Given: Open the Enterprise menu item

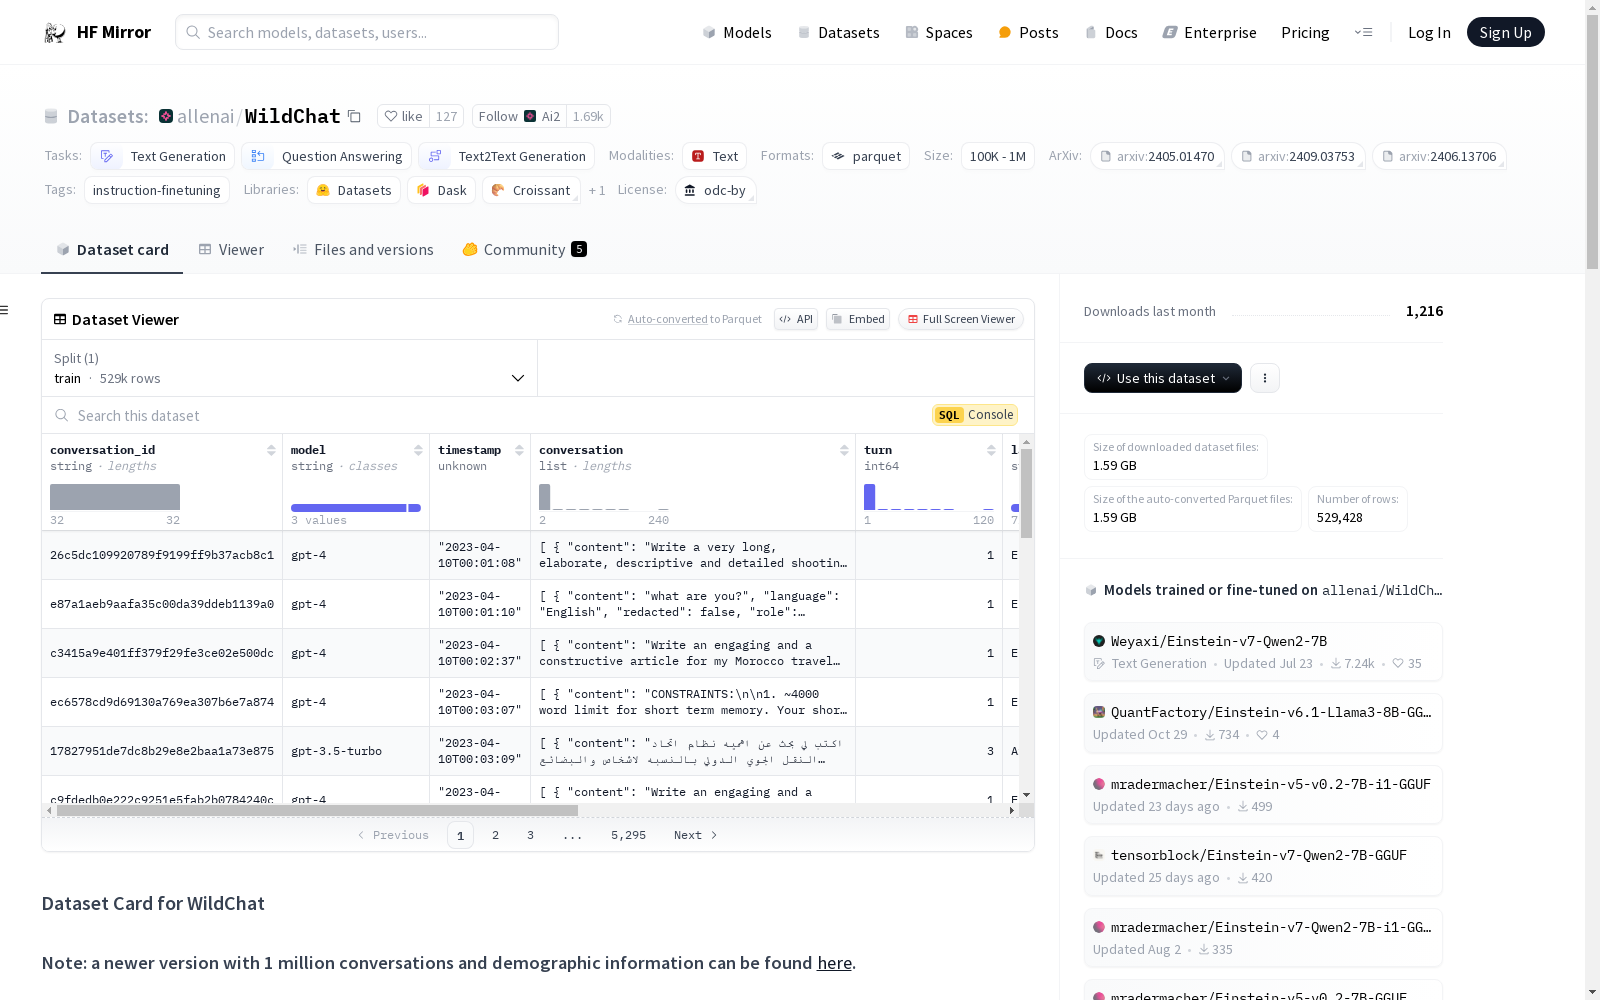Looking at the screenshot, I should (1209, 32).
